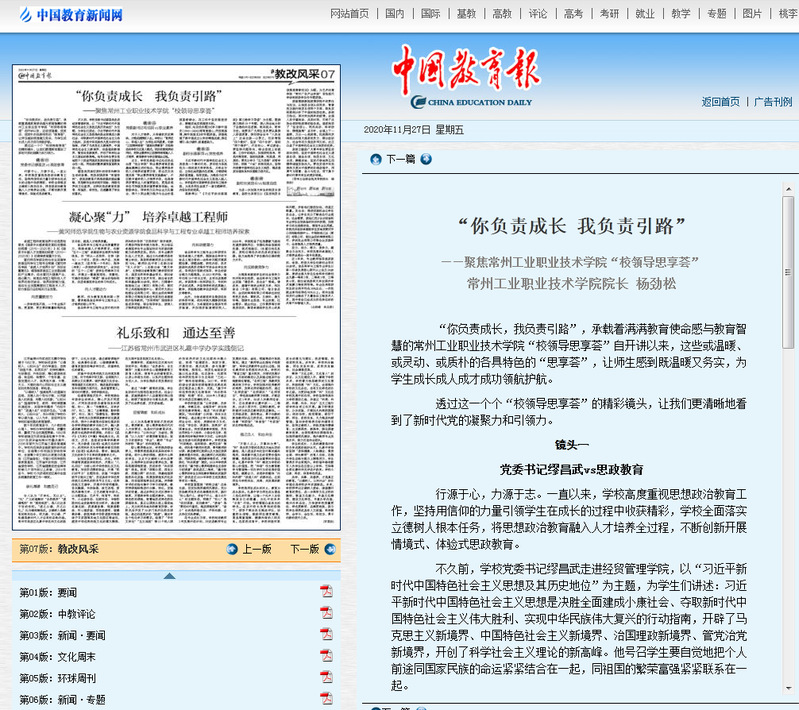The width and height of the screenshot is (799, 710).
Task: Click the blue arrow icon left of 上一版
Action: tap(232, 549)
